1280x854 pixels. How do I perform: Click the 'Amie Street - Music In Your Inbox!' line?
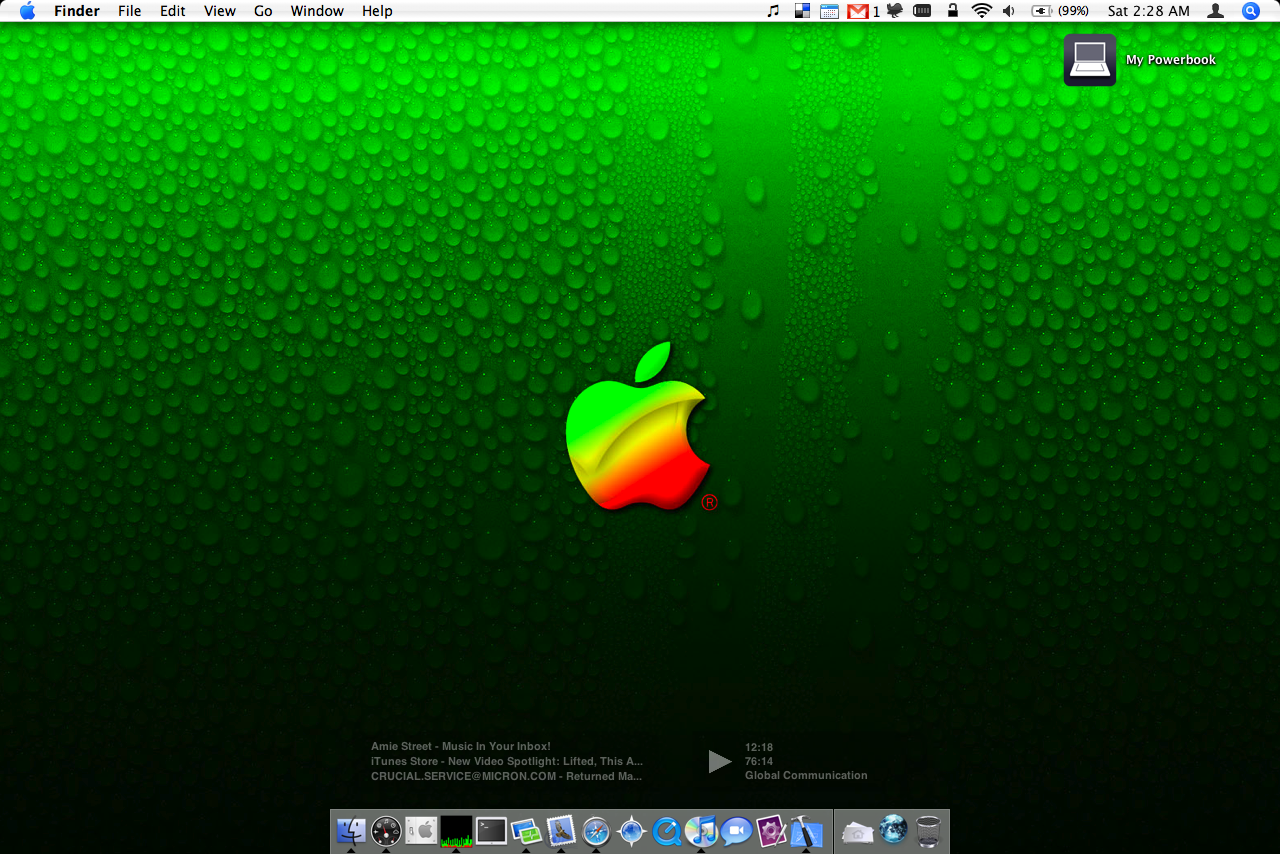pos(461,746)
